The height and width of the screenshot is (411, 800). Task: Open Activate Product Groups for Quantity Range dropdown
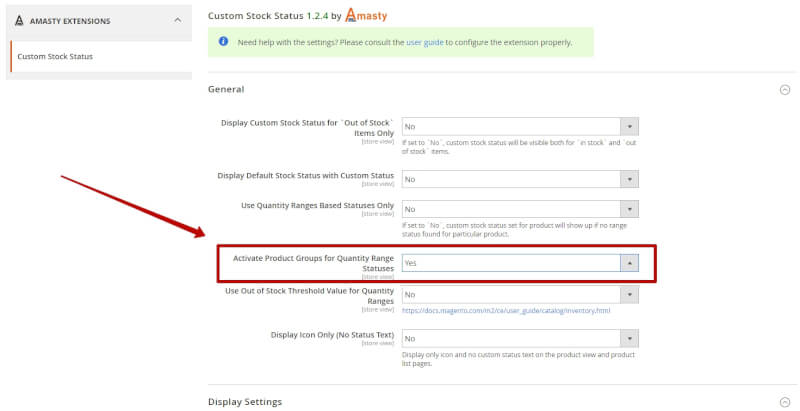520,263
